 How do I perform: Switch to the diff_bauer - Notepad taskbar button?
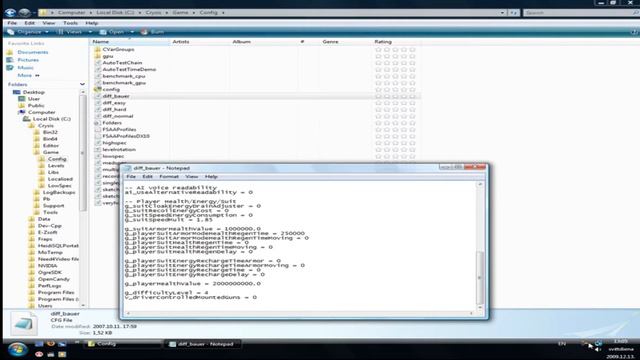click(x=203, y=344)
